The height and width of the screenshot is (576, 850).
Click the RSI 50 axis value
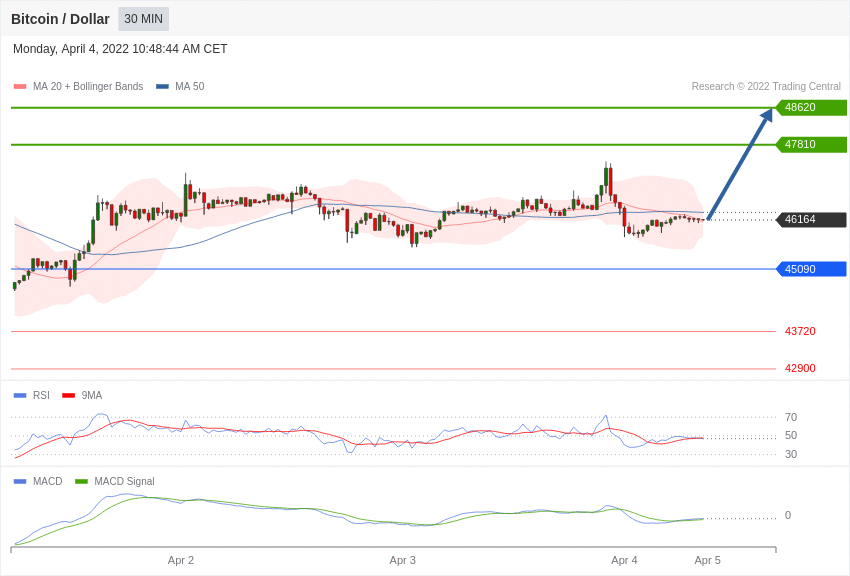click(791, 435)
